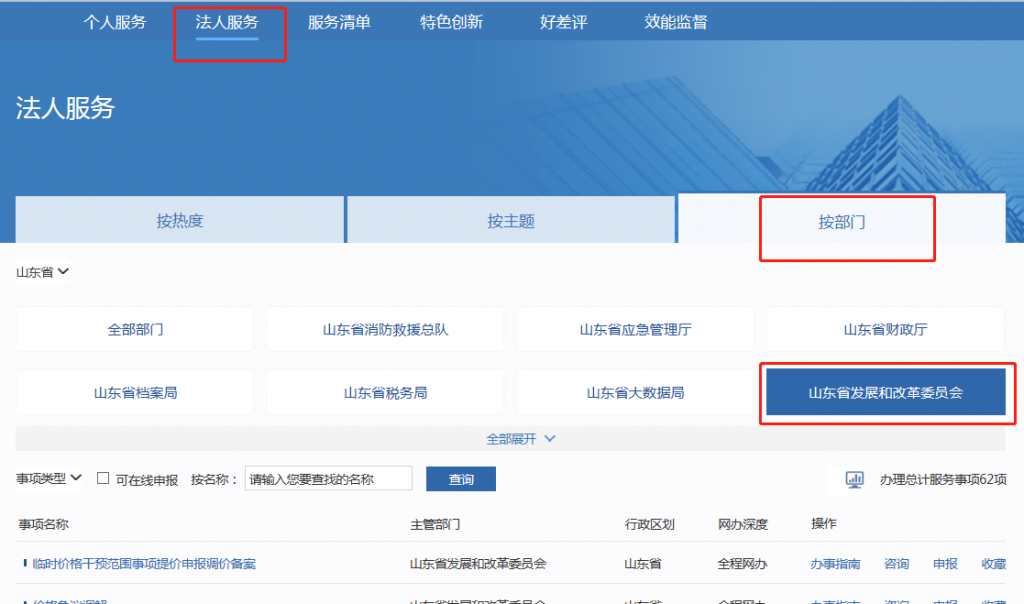Select the 山东省税务局 department

[385, 392]
